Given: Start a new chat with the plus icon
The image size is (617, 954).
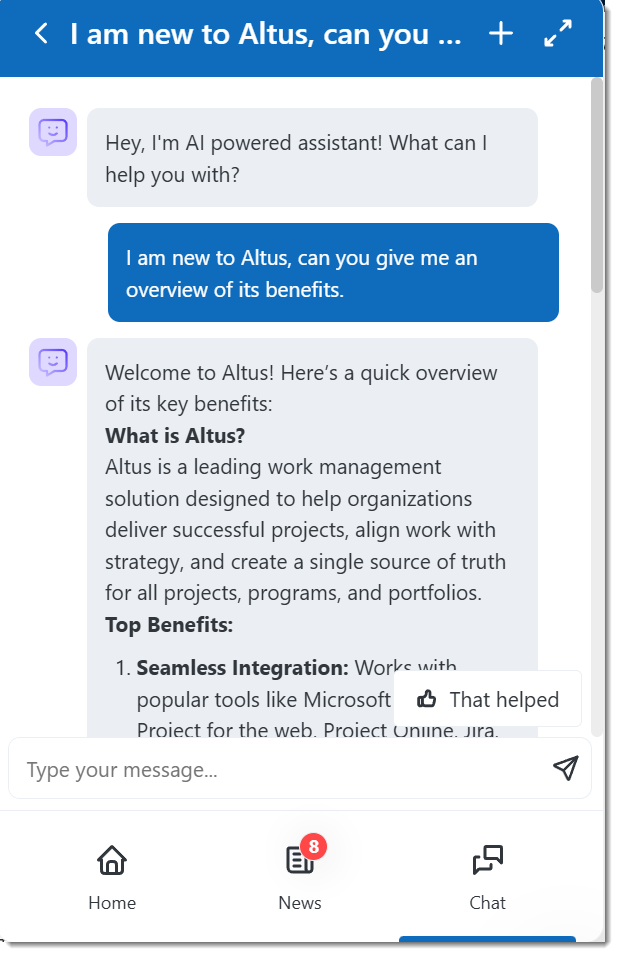Looking at the screenshot, I should coord(501,34).
